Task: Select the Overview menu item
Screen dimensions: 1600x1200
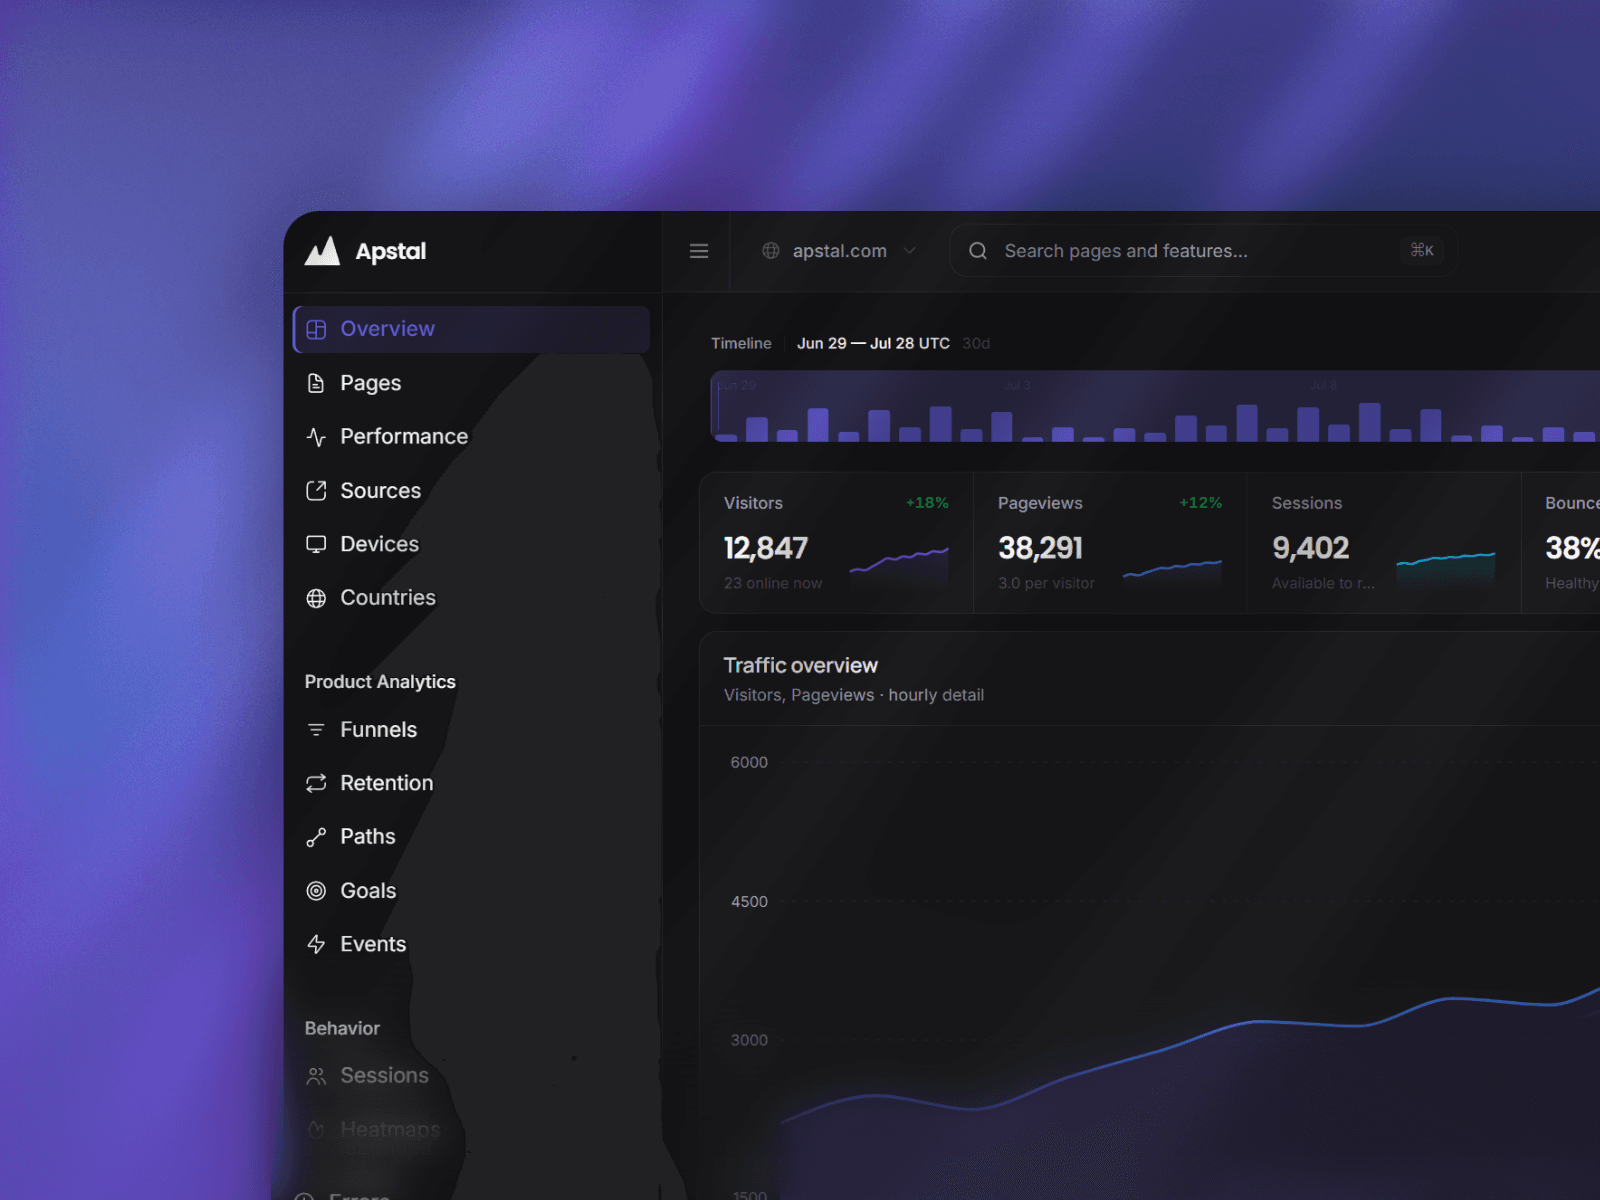Action: [472, 329]
